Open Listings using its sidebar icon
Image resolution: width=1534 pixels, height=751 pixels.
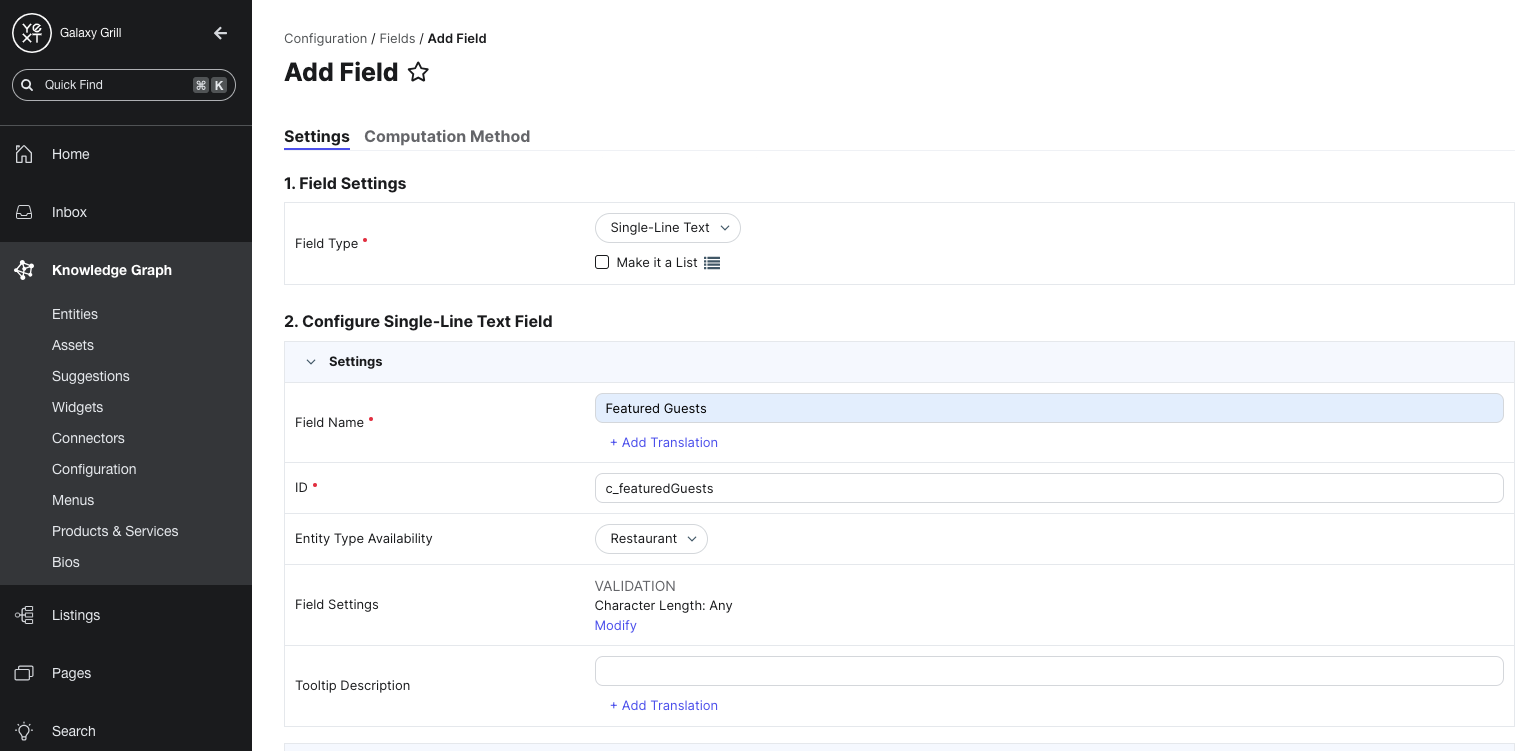coord(24,615)
